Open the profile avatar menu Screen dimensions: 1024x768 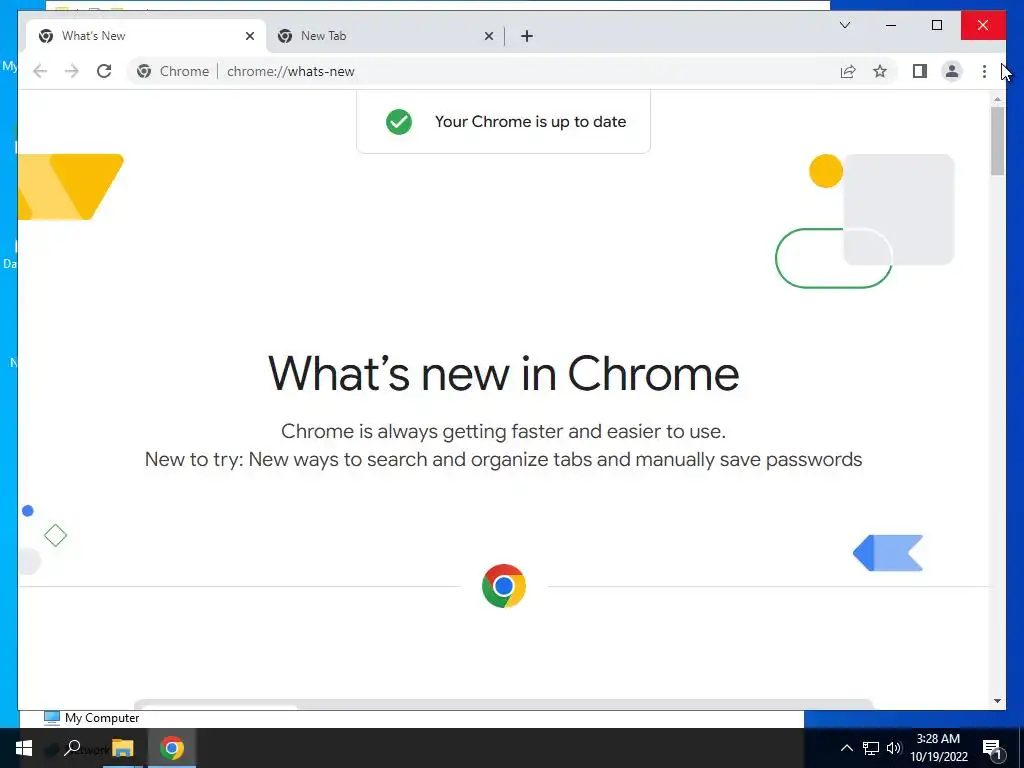click(x=952, y=71)
